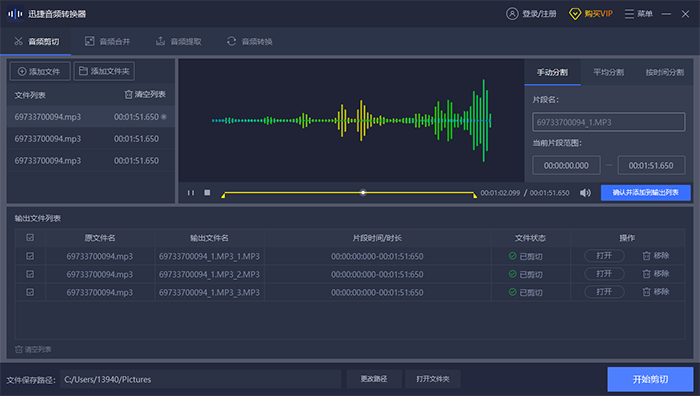This screenshot has height=396, width=700.
Task: Switch to the 音频提取 tab
Action: click(178, 42)
